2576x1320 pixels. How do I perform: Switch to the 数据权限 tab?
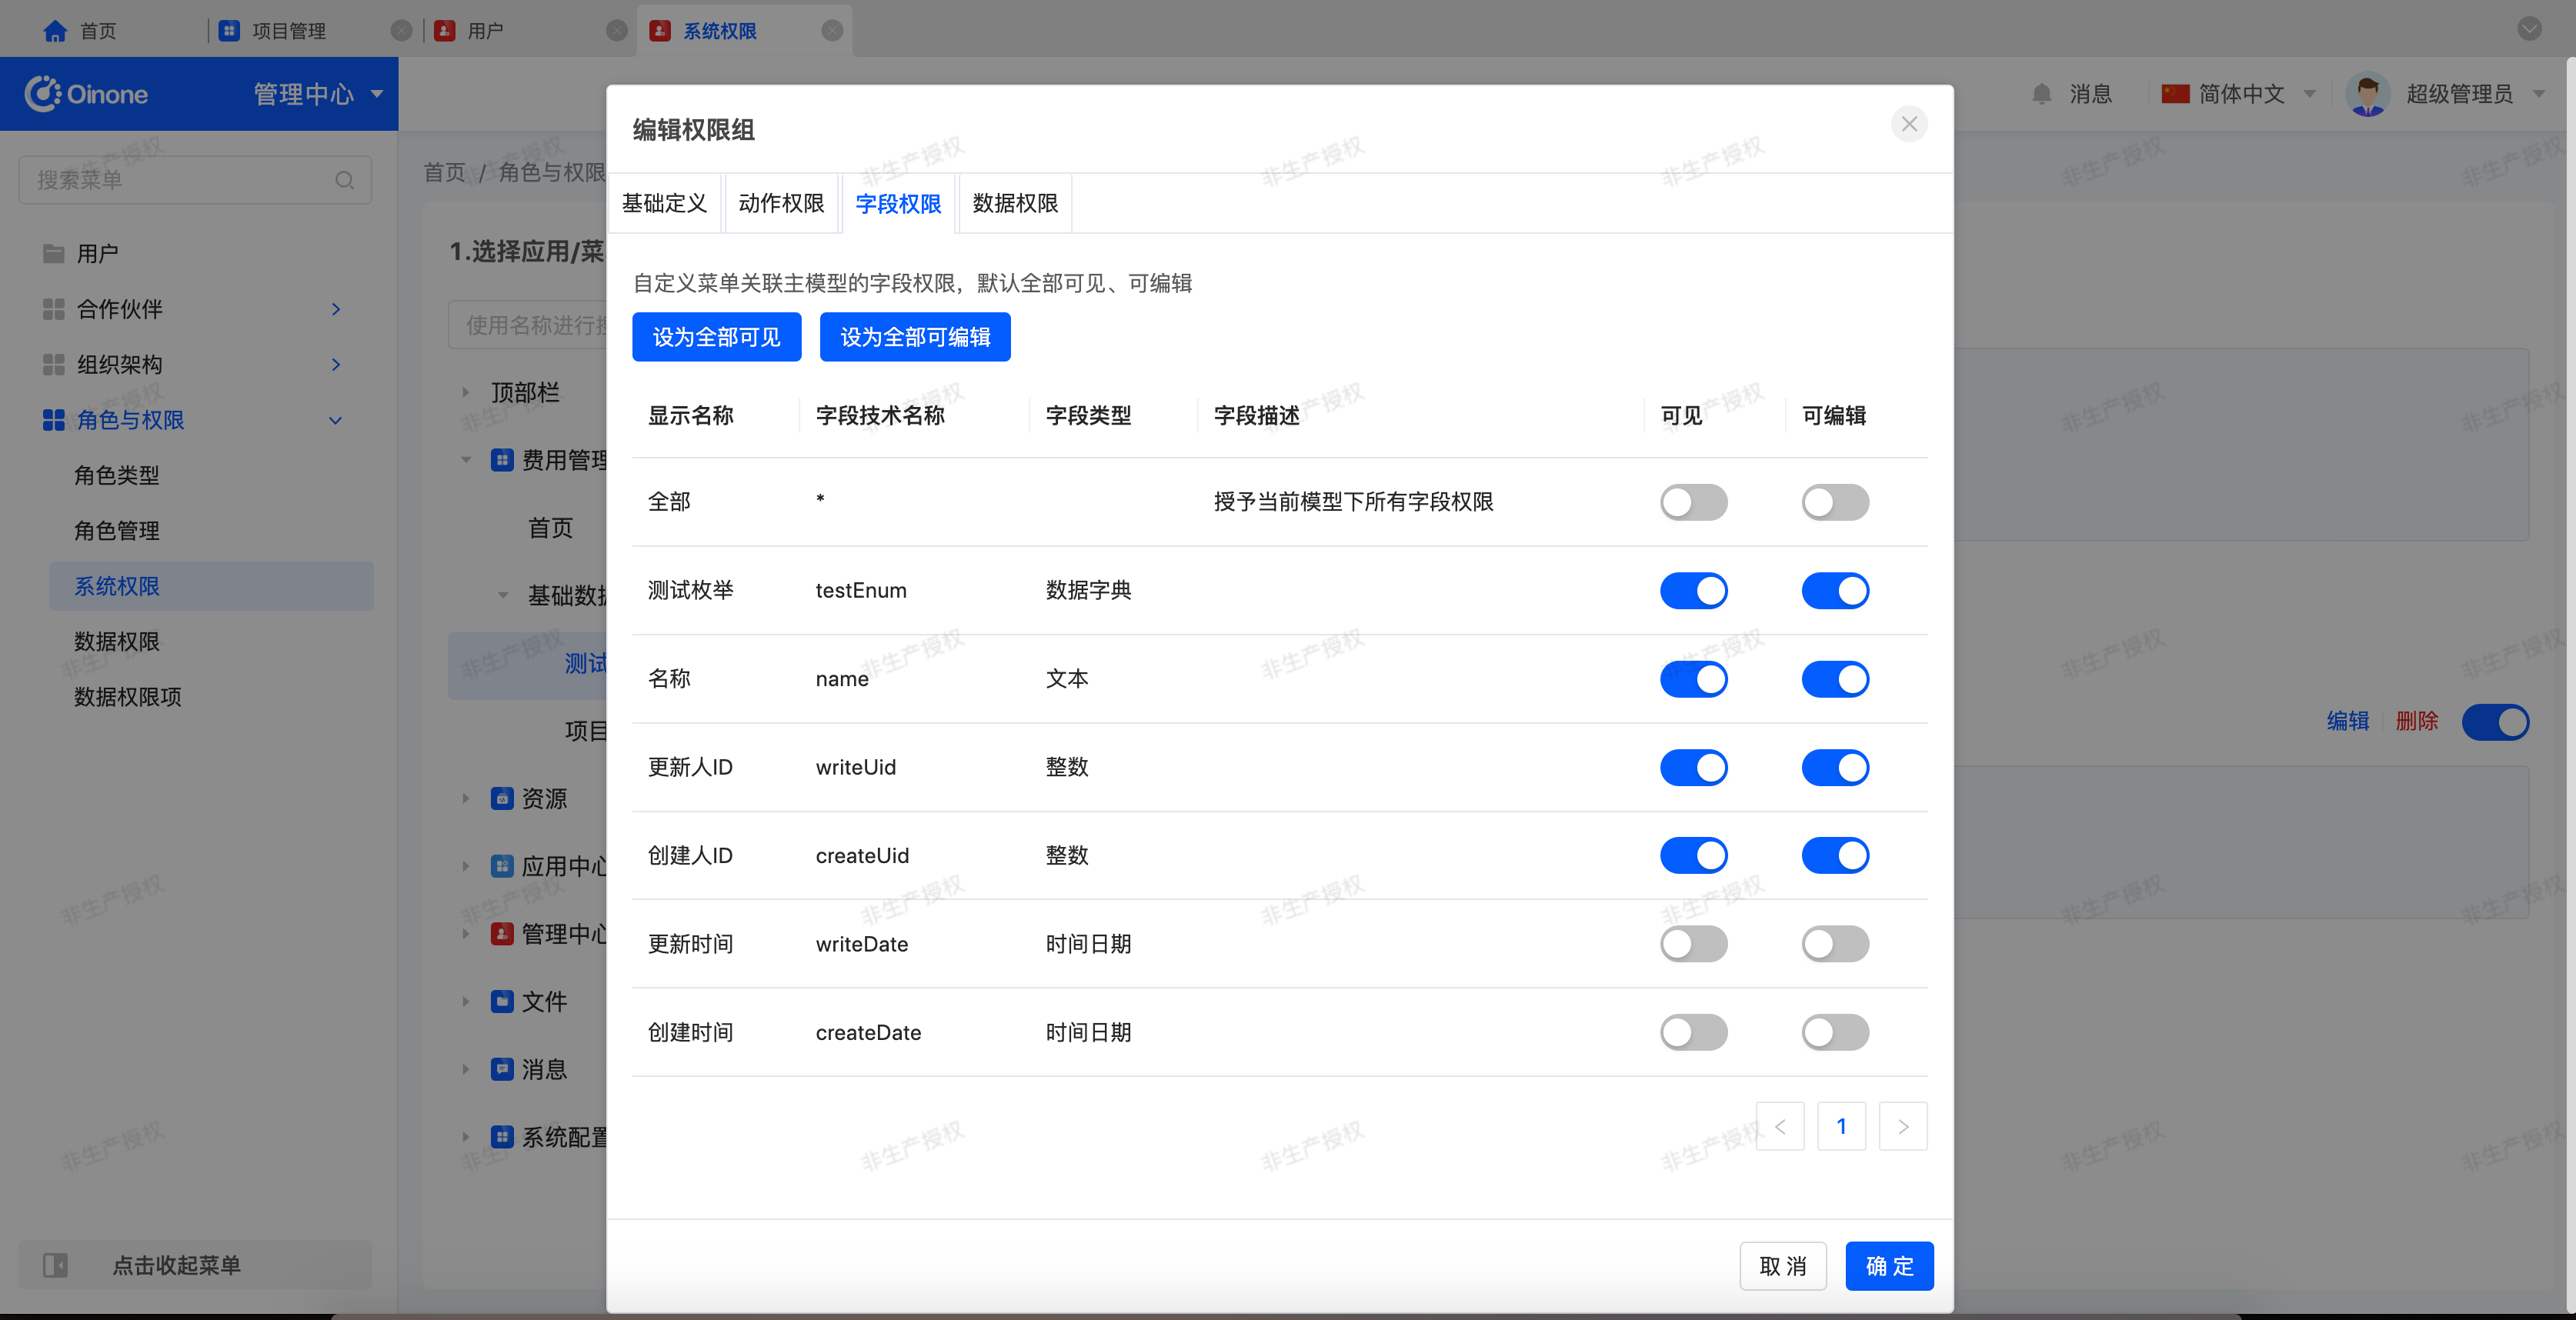[x=1014, y=204]
